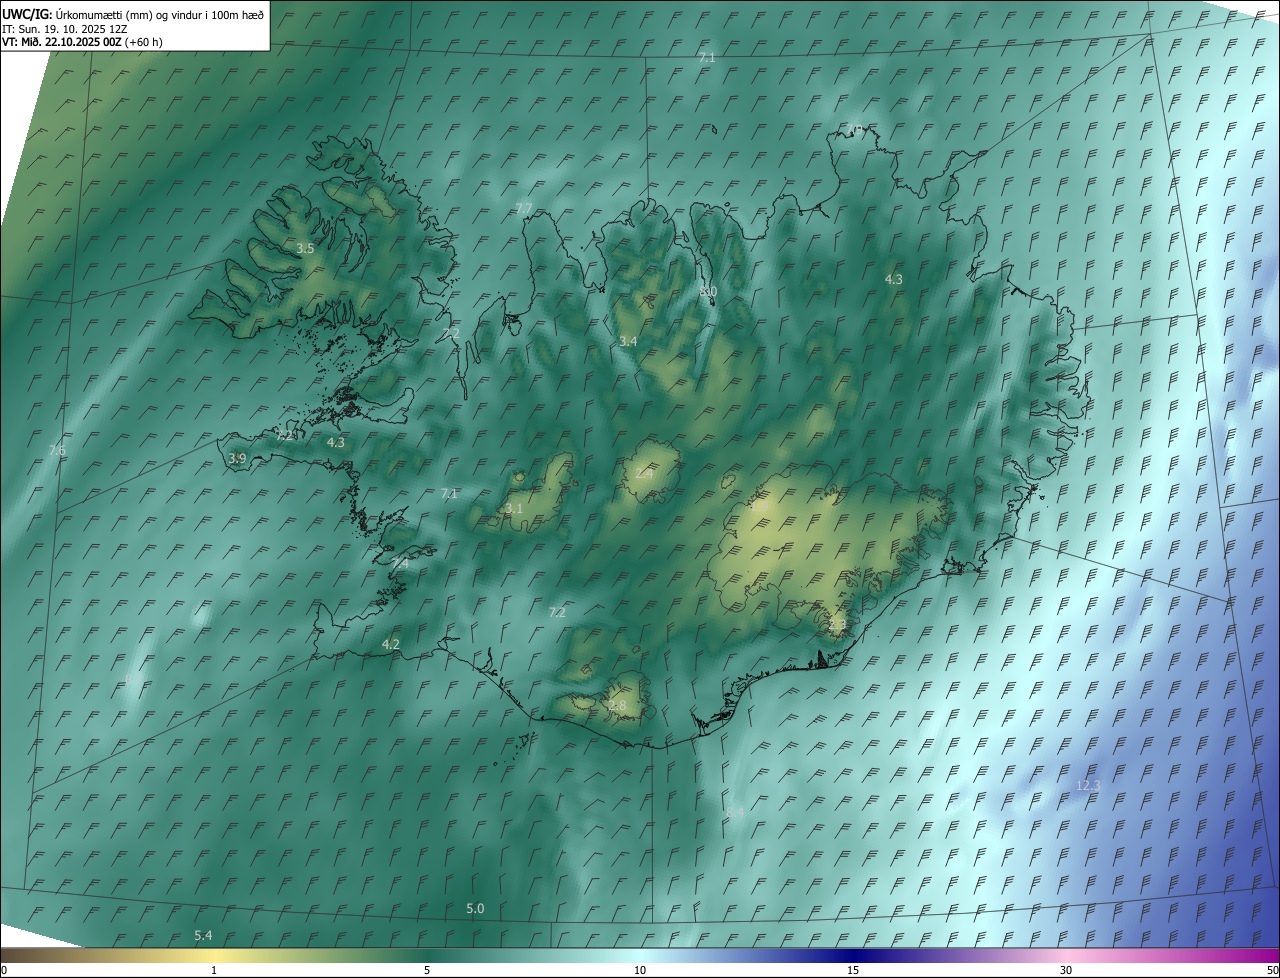Click the legend tick label 50
This screenshot has height=978, width=1280.
(x=1272, y=970)
